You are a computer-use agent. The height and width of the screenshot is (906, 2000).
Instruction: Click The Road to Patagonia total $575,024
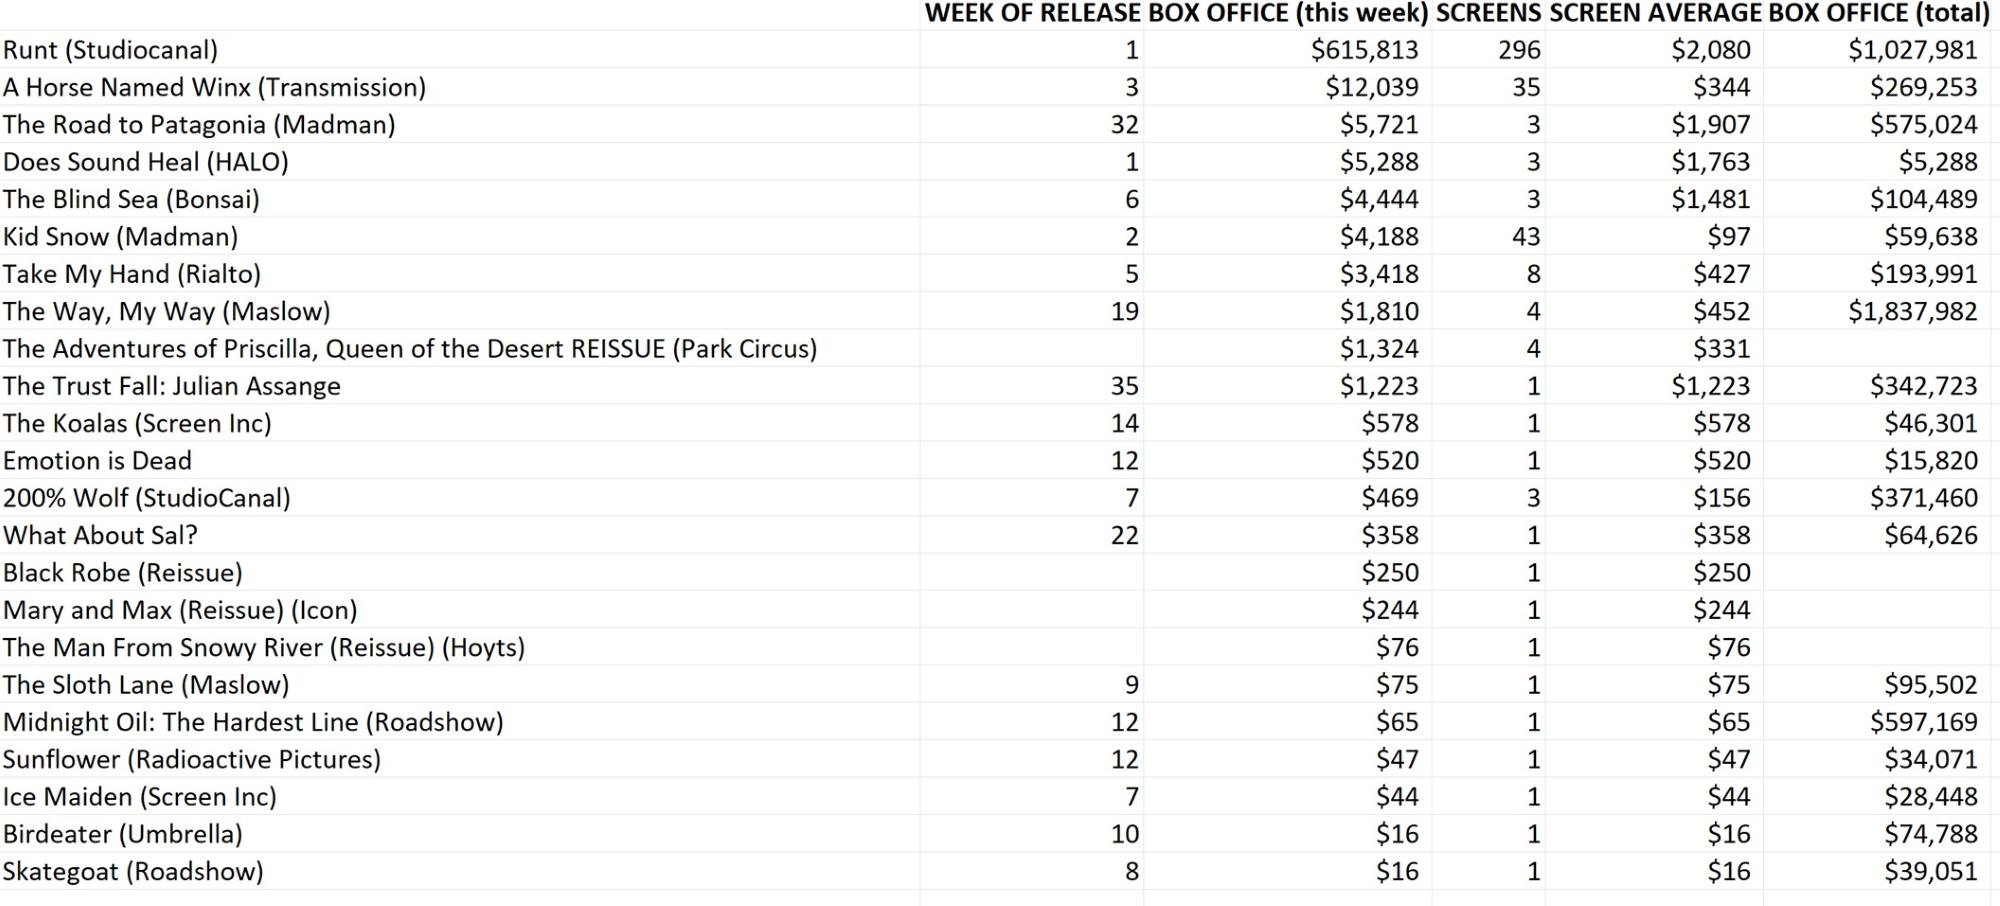[1923, 125]
